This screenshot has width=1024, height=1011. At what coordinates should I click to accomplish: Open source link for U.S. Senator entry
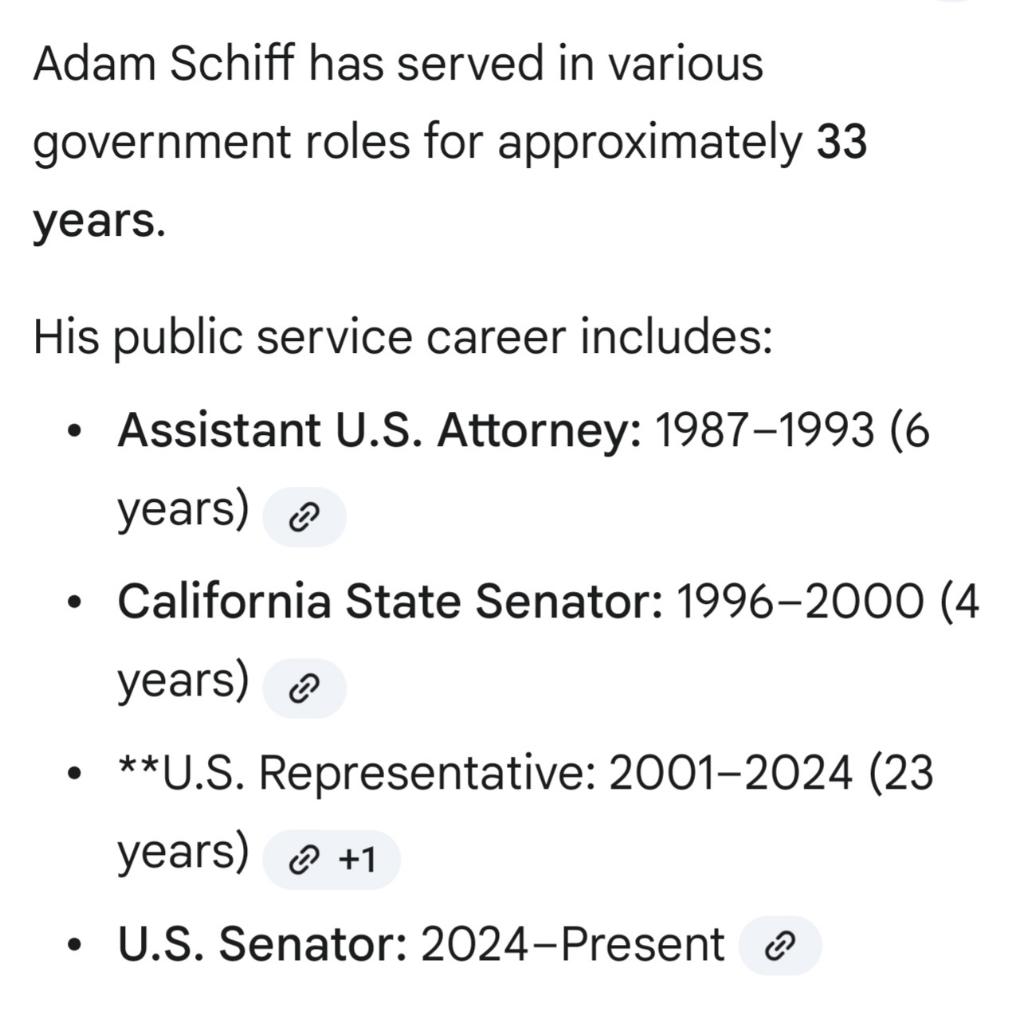click(x=779, y=946)
